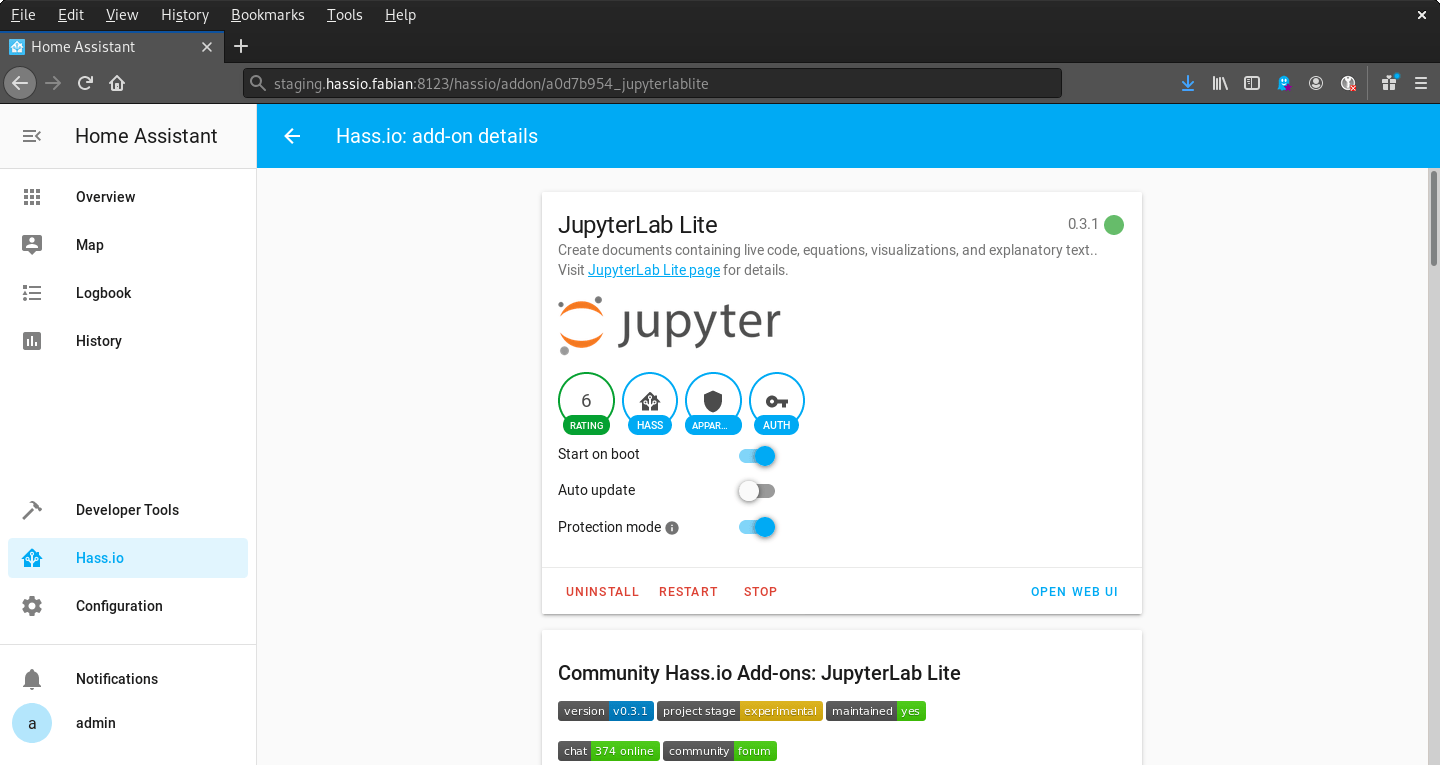Collapse the sidebar with the hamburger icon
This screenshot has height=765, width=1440.
31,136
